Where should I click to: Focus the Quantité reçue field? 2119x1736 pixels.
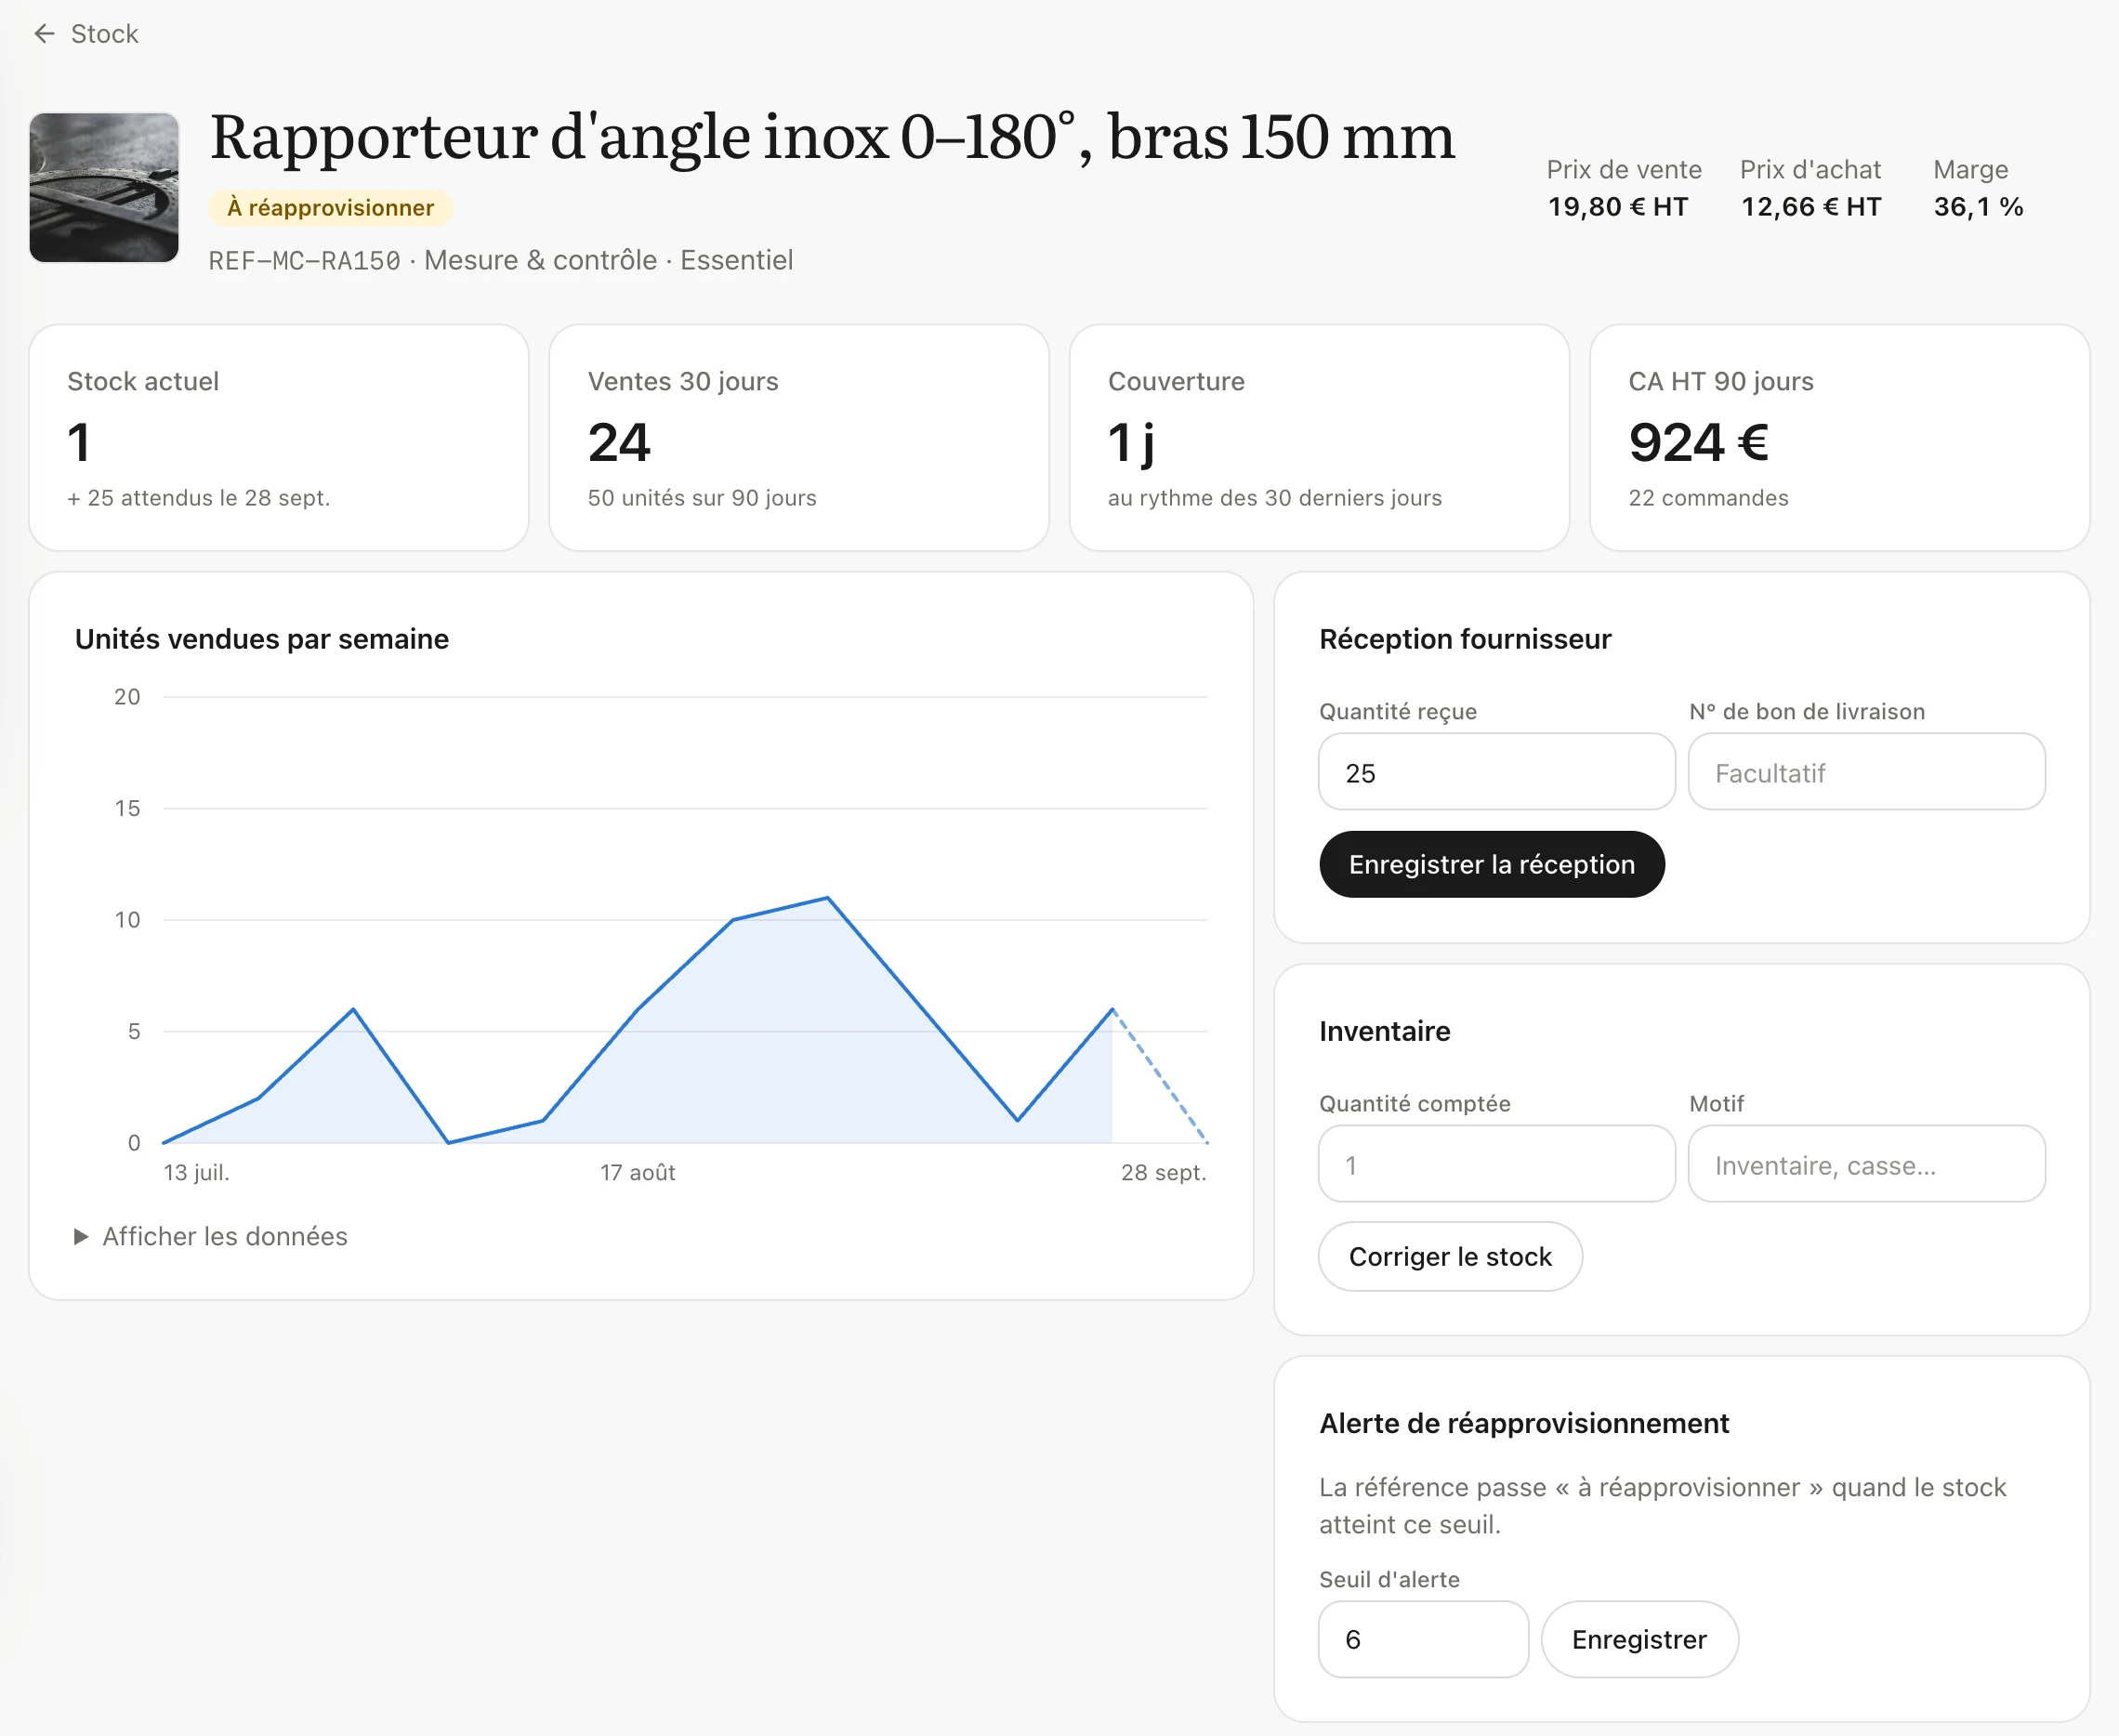pos(1496,772)
